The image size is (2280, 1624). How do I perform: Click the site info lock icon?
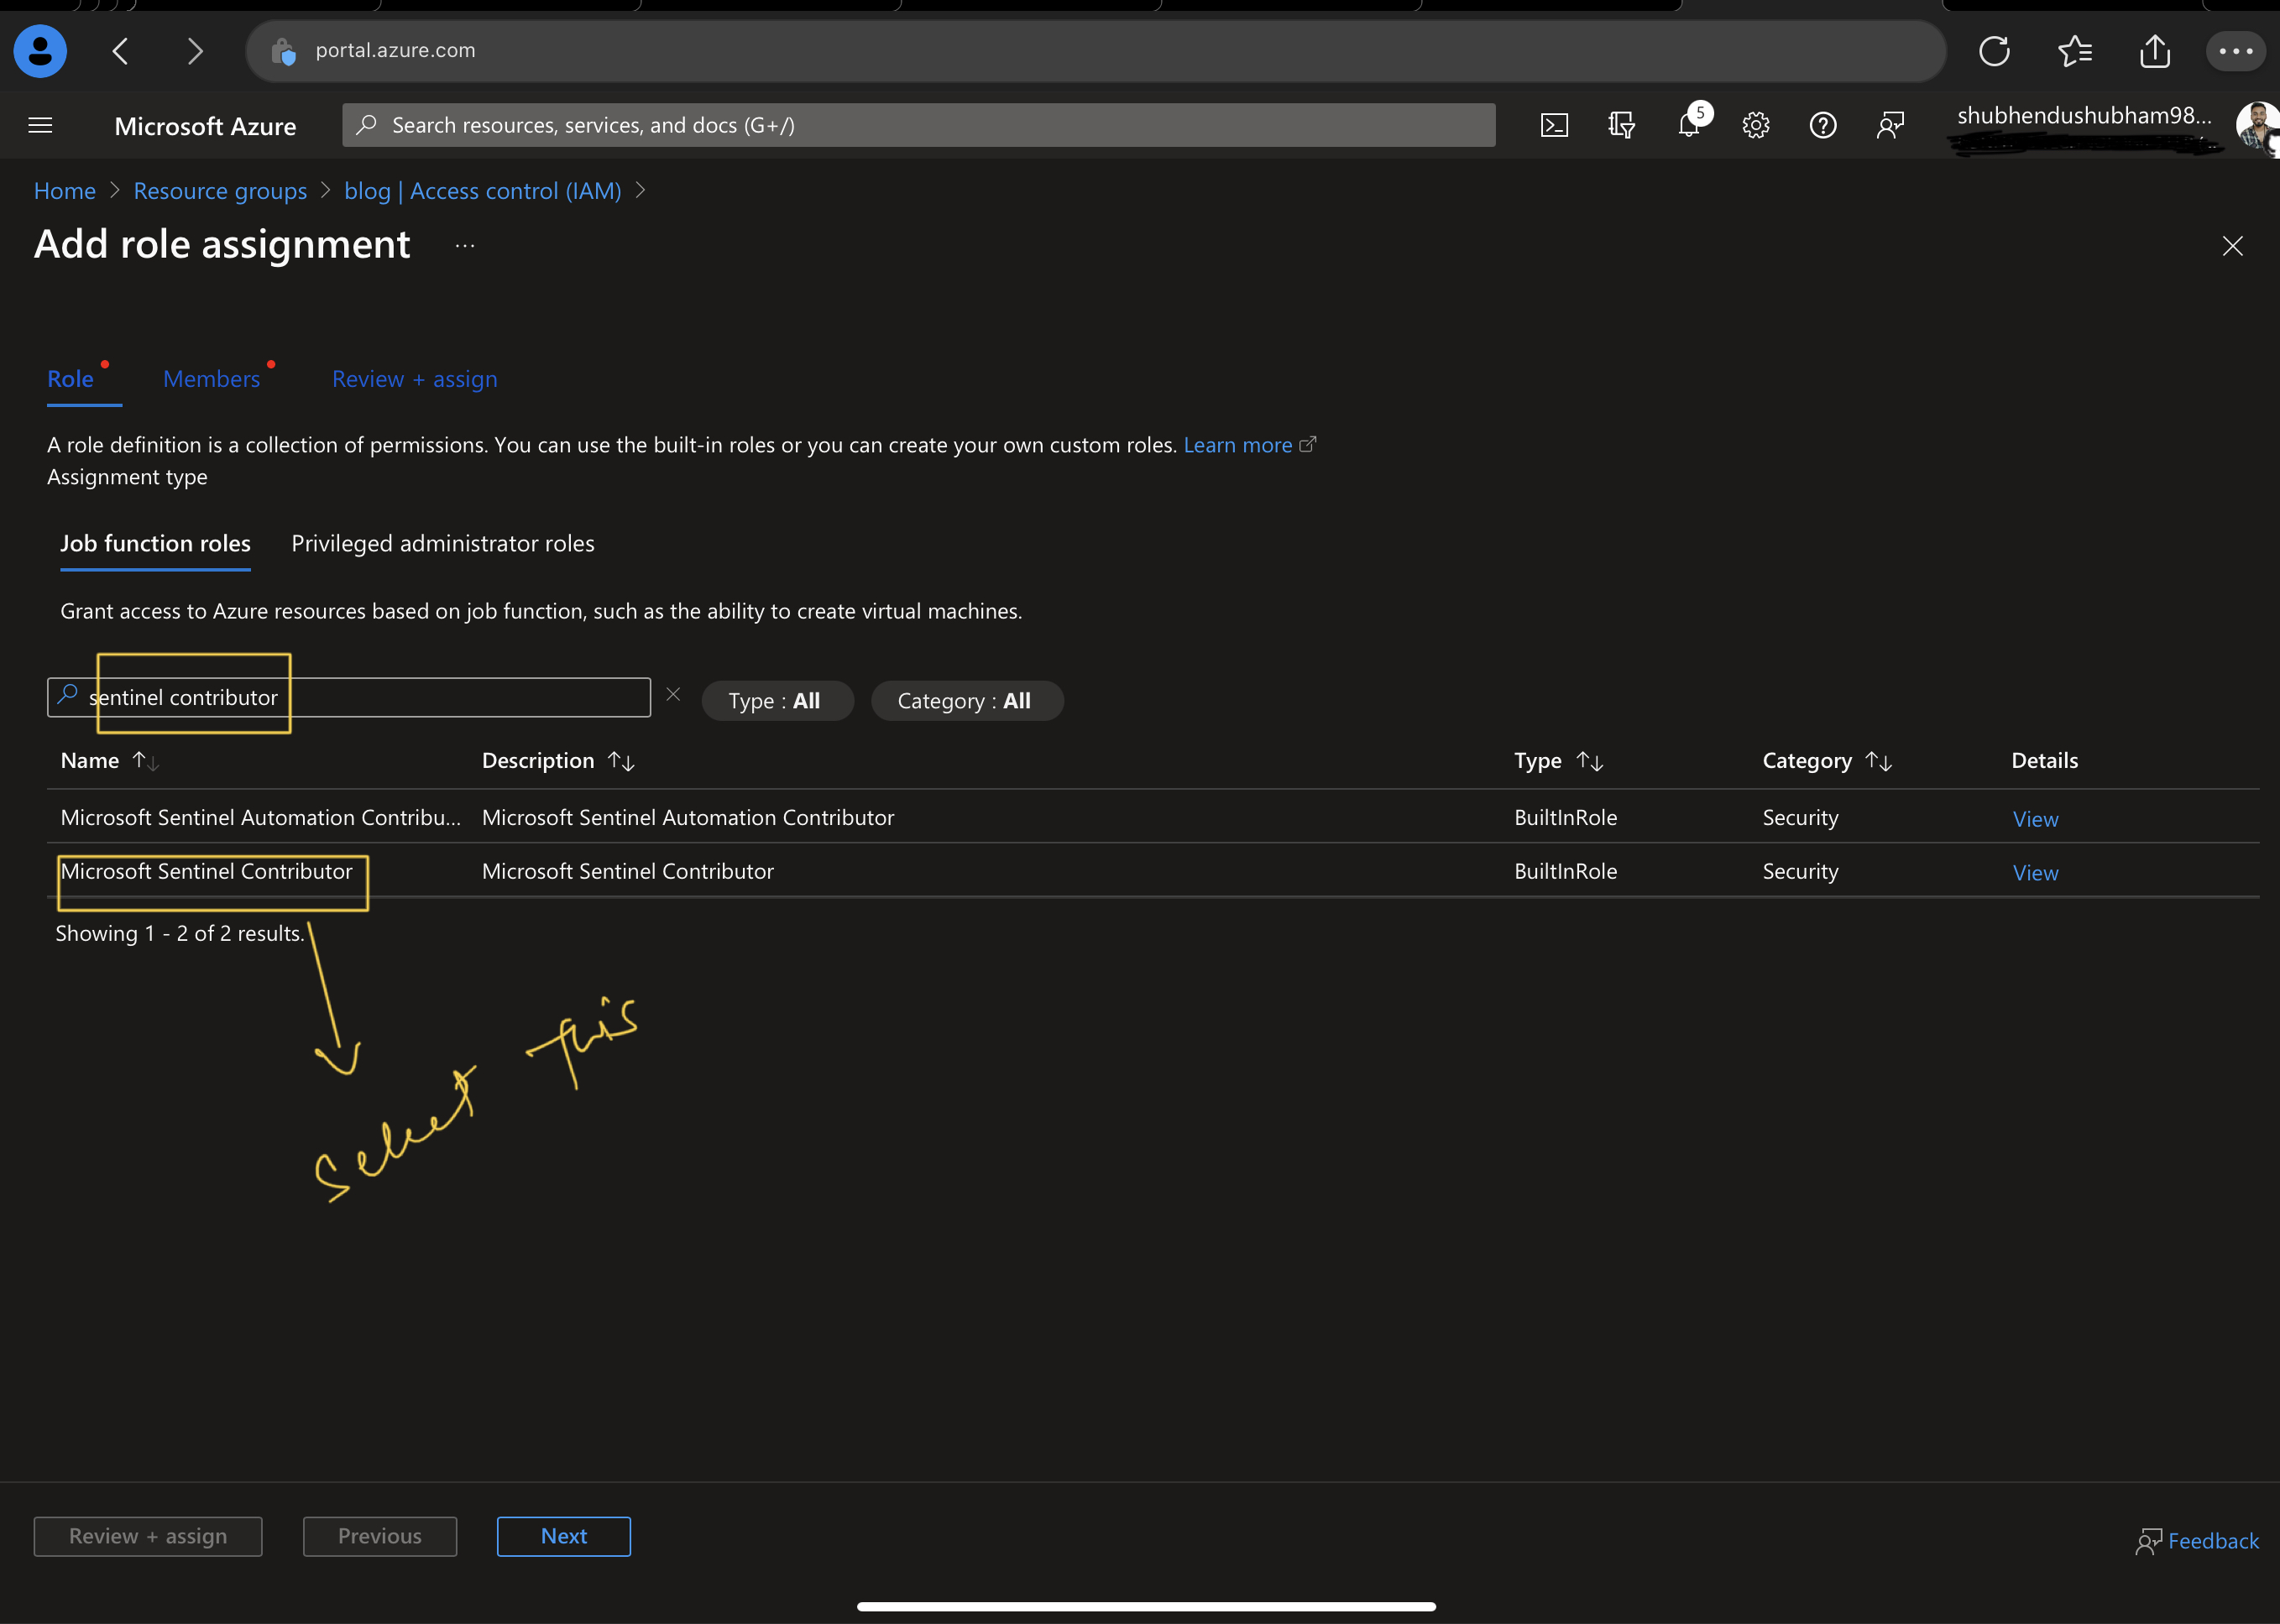point(284,51)
